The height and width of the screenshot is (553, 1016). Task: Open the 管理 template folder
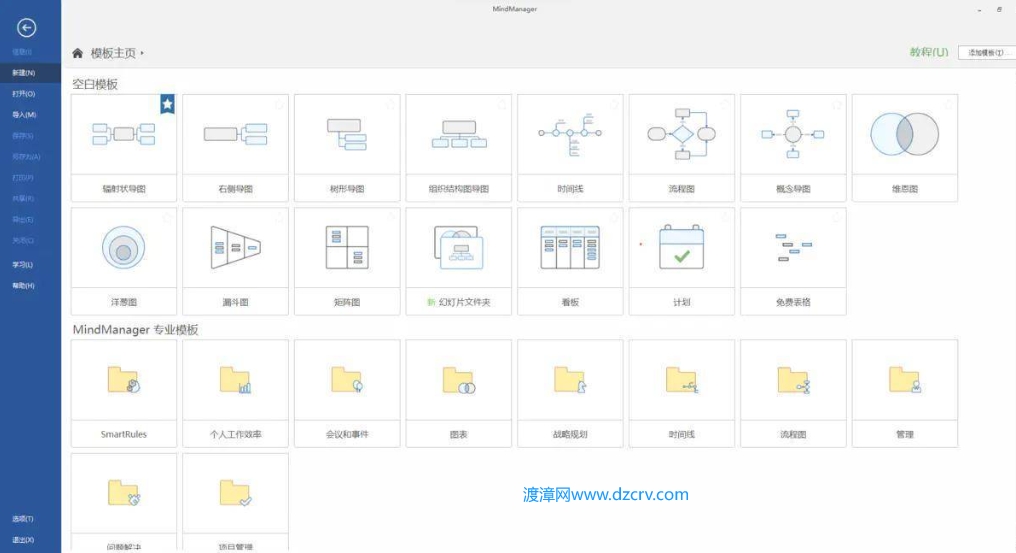point(905,394)
